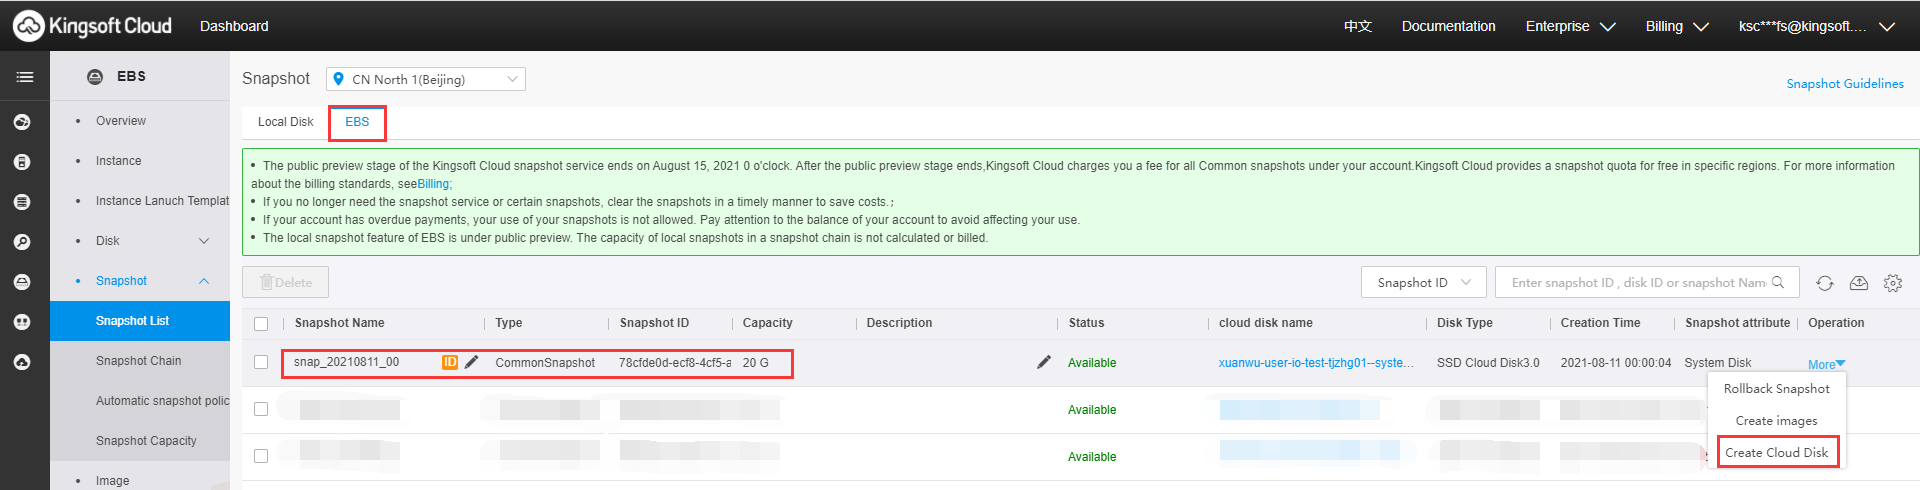Switch language to 中文
This screenshot has height=490, width=1920.
[x=1357, y=26]
